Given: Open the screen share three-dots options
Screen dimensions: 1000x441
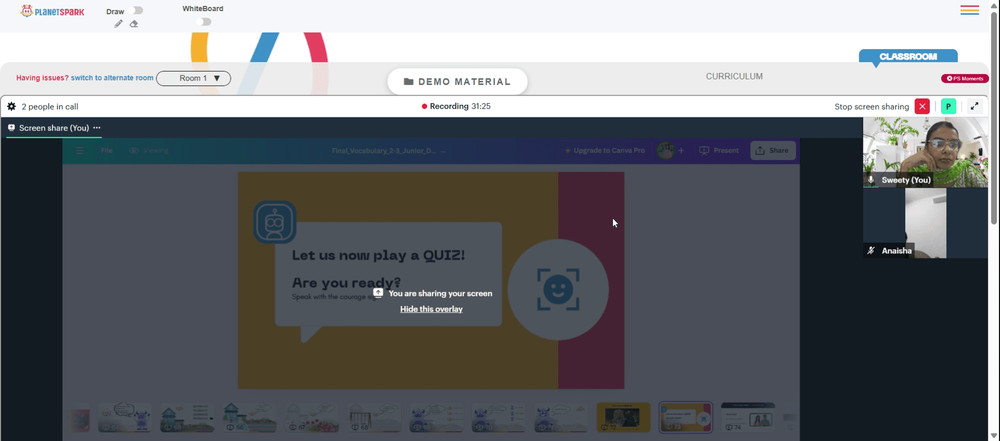Looking at the screenshot, I should click(x=97, y=128).
